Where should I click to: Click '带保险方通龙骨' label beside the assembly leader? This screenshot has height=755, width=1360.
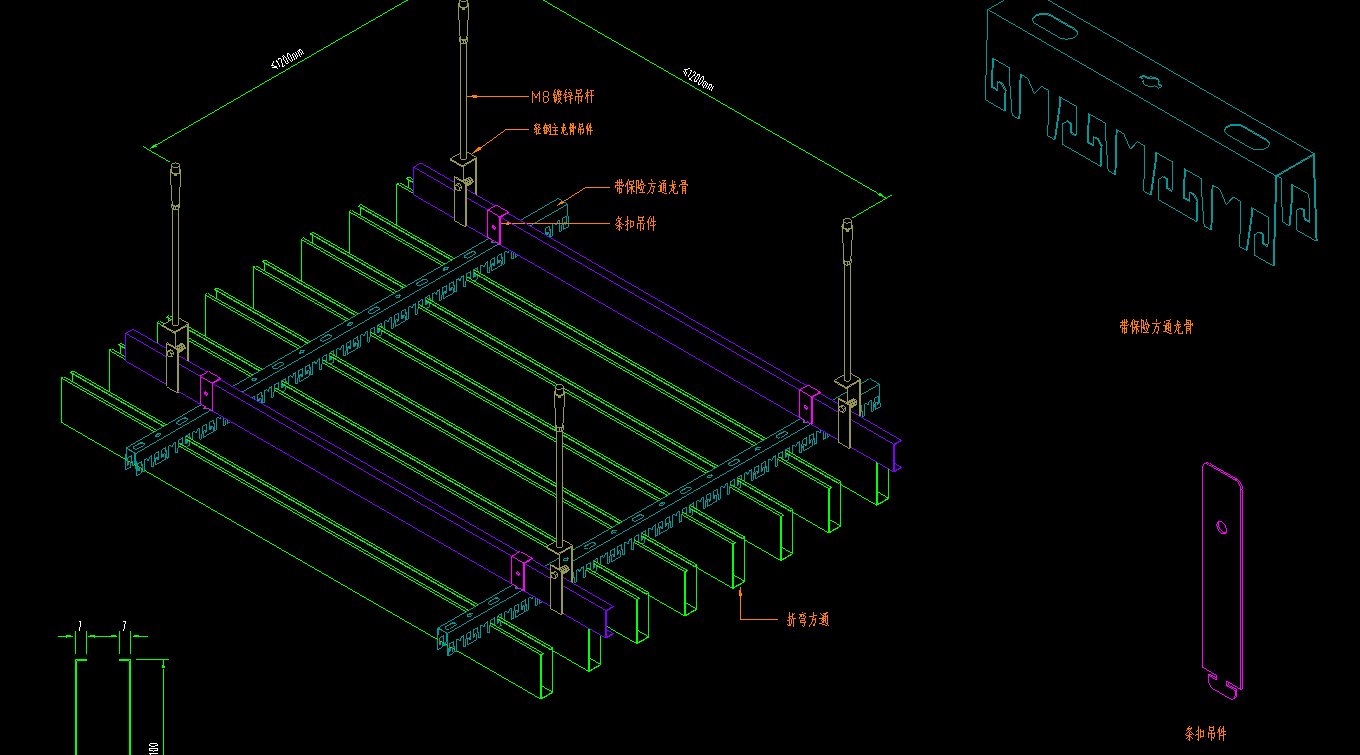651,187
